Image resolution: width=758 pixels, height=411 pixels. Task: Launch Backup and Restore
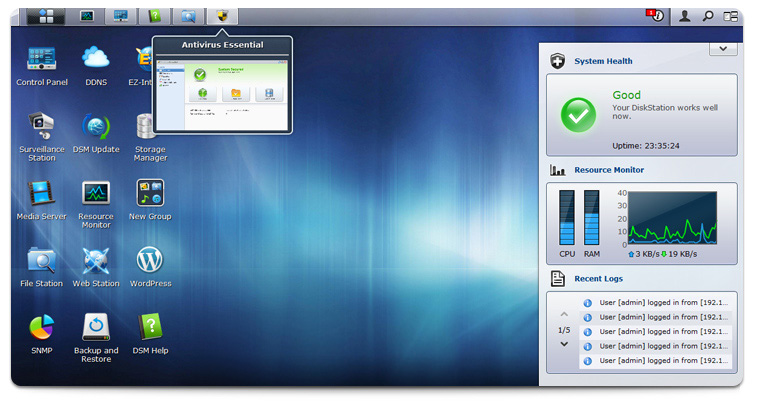point(96,328)
